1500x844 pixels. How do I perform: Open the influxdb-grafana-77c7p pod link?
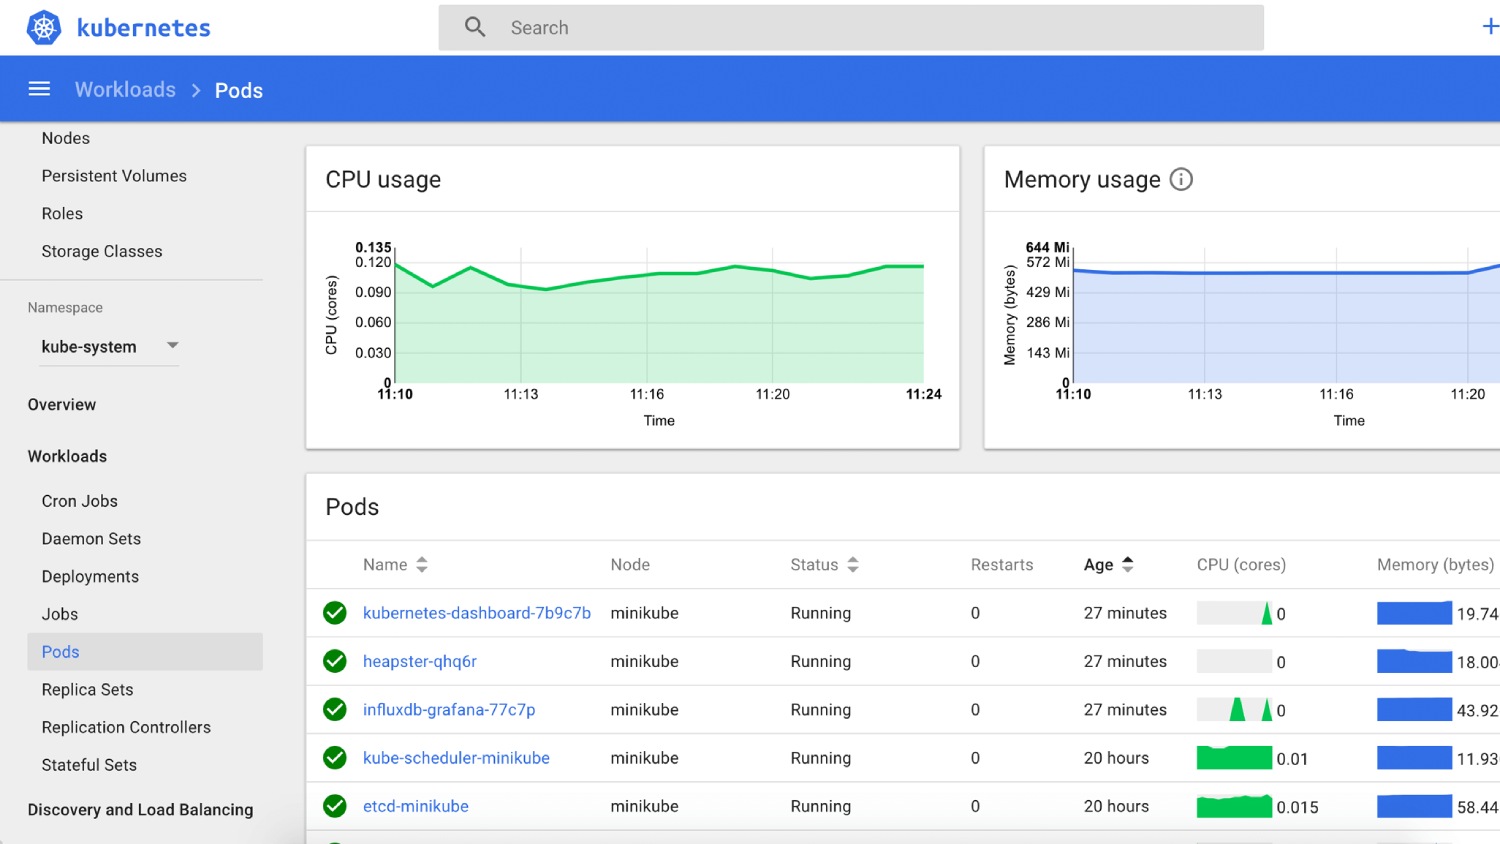(x=449, y=710)
